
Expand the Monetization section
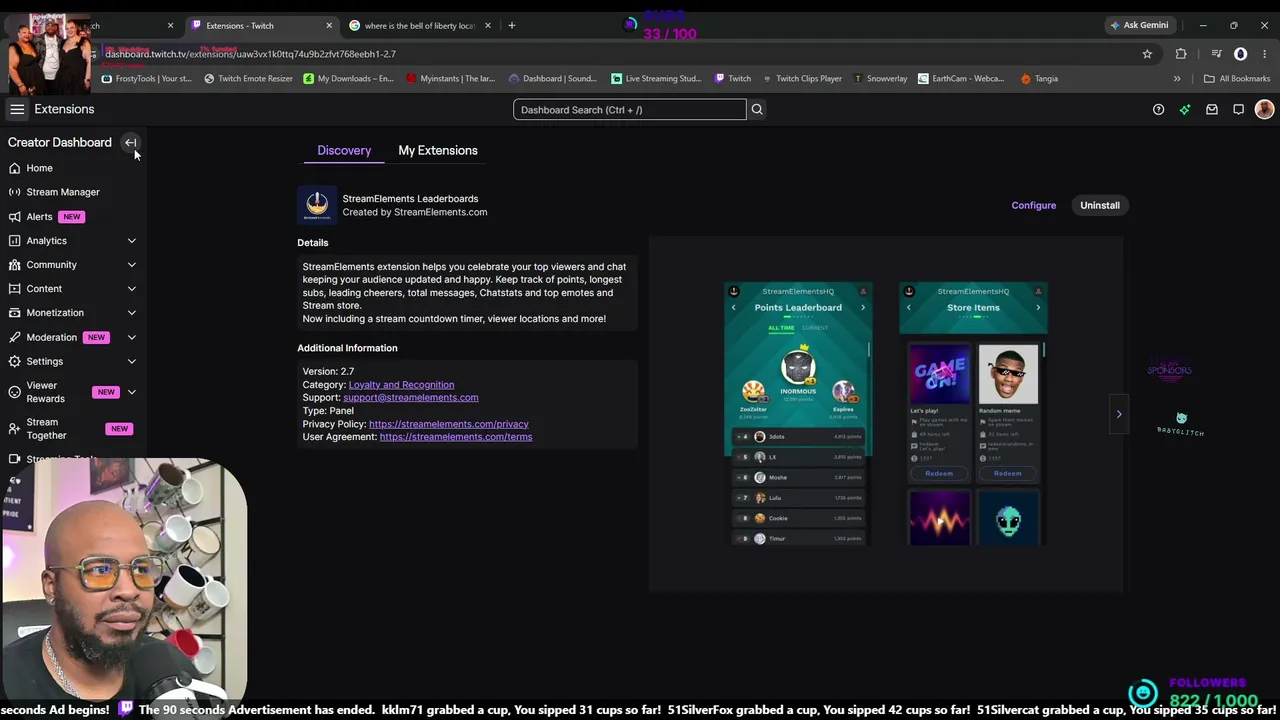coord(131,313)
